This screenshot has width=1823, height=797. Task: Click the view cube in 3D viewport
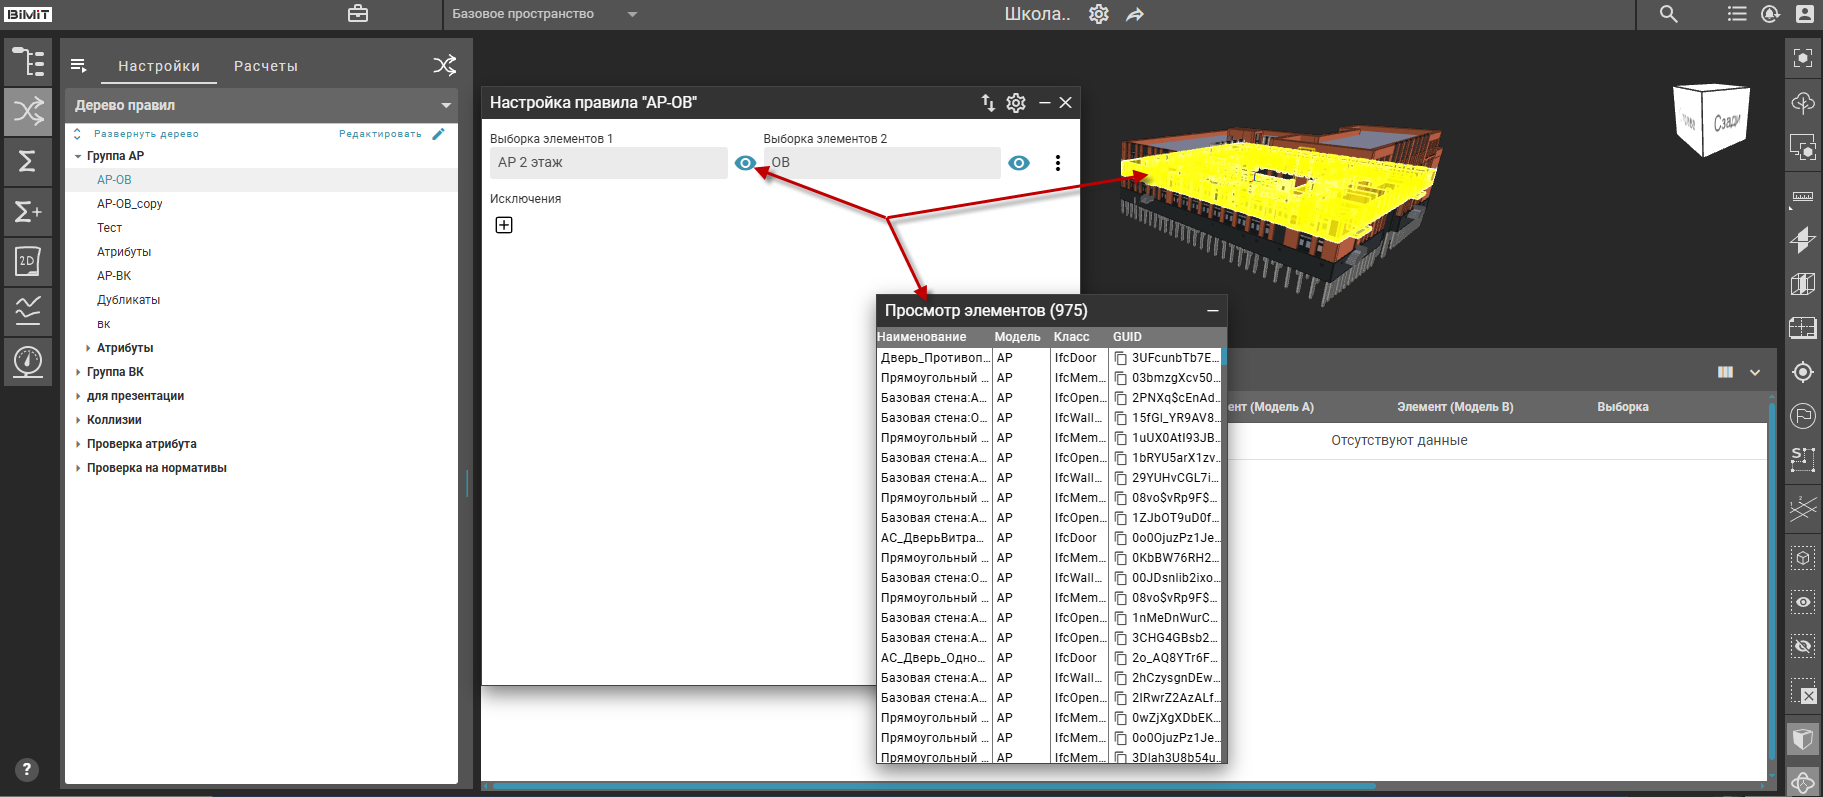(1711, 120)
